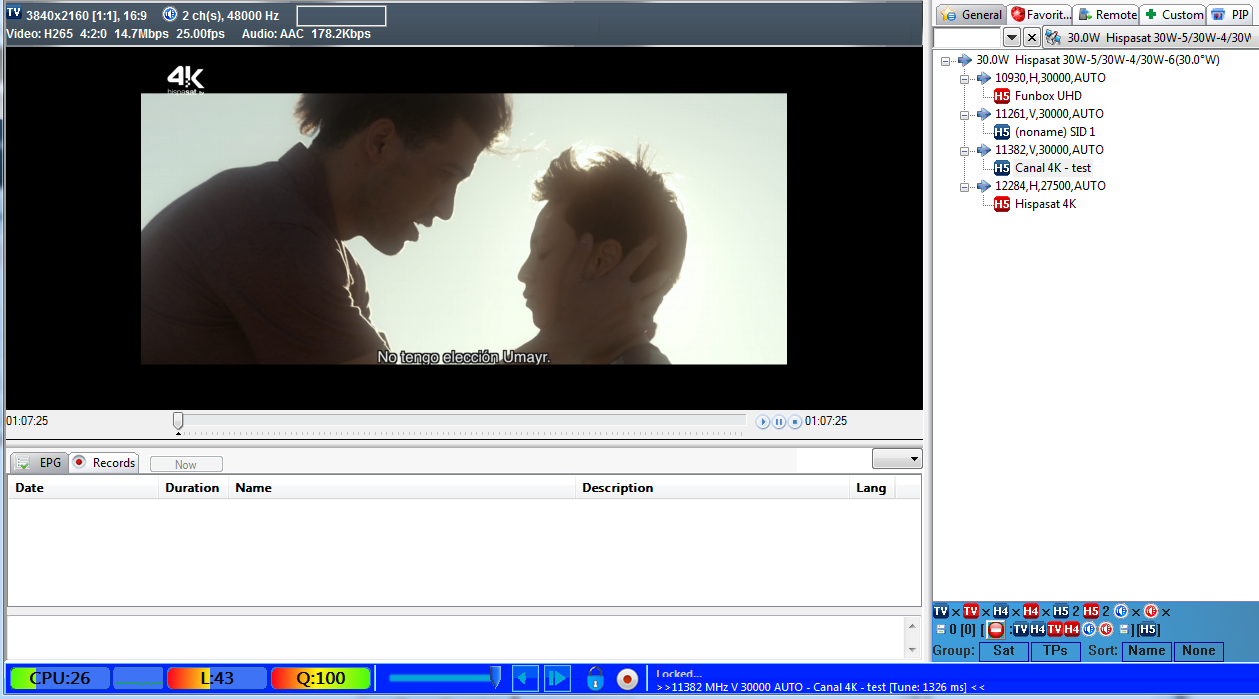Click the timeshift seek bar thumb
The width and height of the screenshot is (1259, 699).
(178, 421)
